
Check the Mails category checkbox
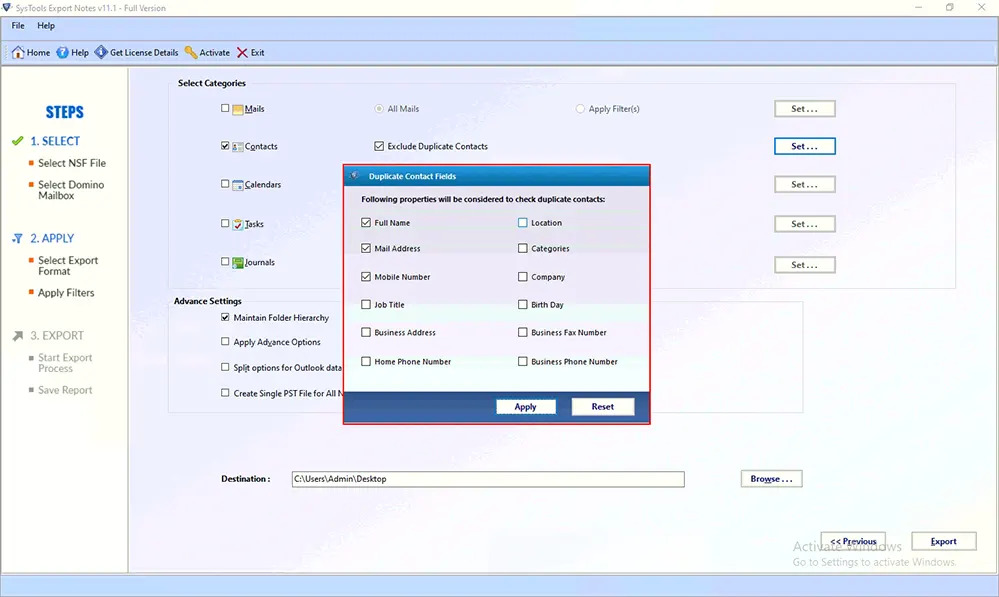pyautogui.click(x=225, y=108)
